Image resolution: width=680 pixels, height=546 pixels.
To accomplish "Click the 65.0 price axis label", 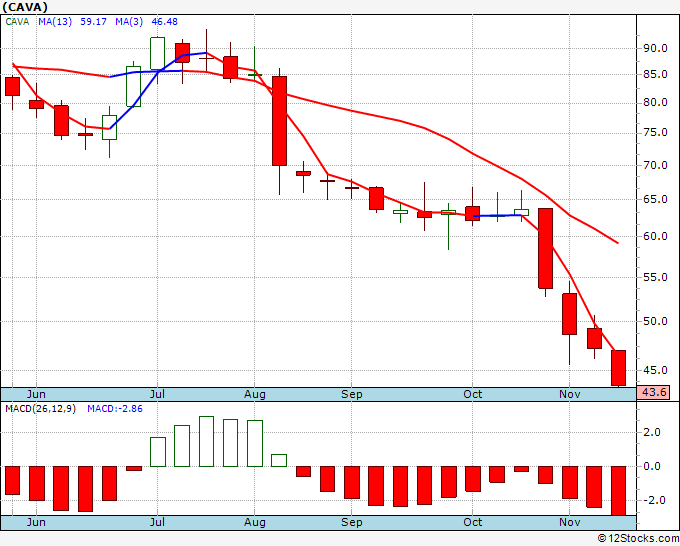I will coord(655,199).
